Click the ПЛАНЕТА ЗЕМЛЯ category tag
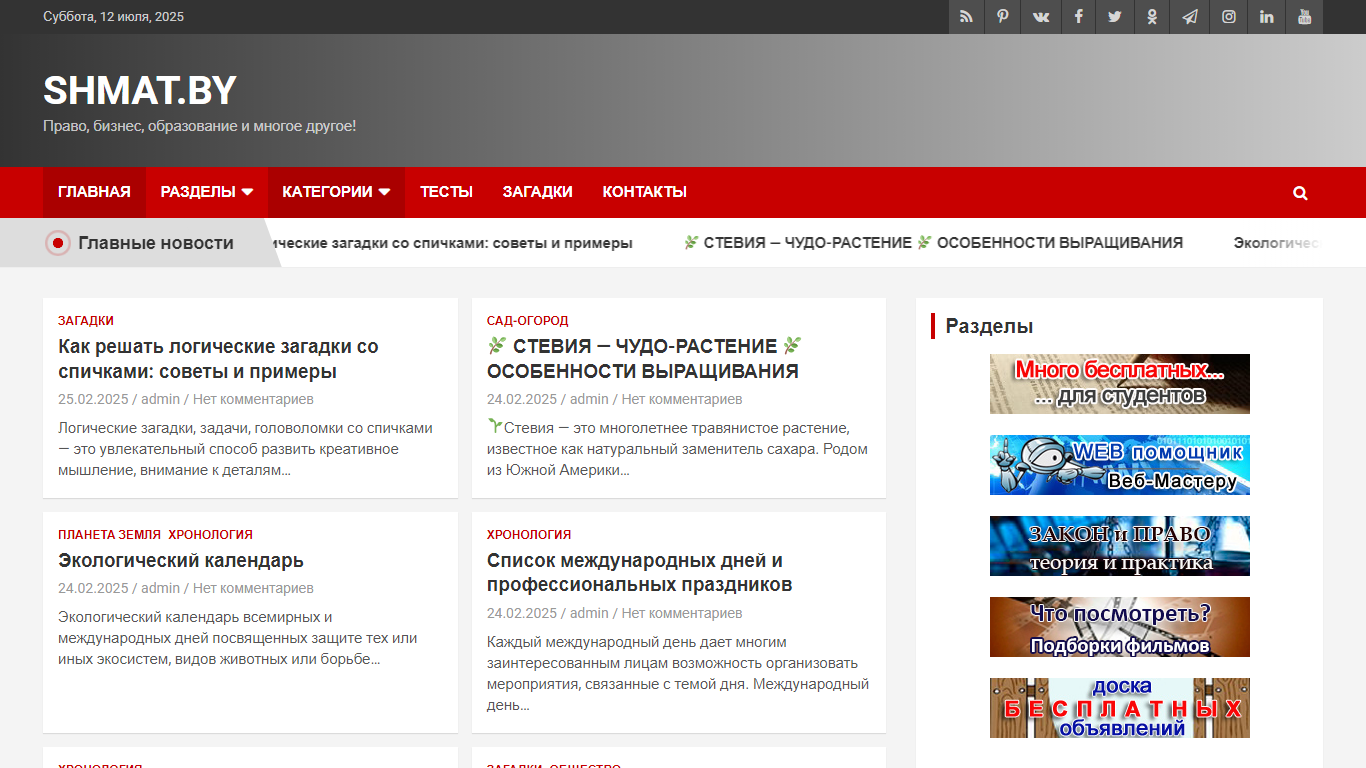The image size is (1366, 768). pyautogui.click(x=109, y=535)
